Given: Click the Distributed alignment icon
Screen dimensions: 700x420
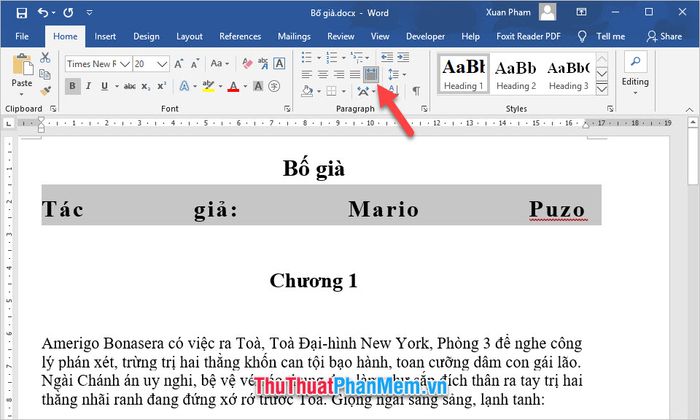Looking at the screenshot, I should [x=371, y=74].
